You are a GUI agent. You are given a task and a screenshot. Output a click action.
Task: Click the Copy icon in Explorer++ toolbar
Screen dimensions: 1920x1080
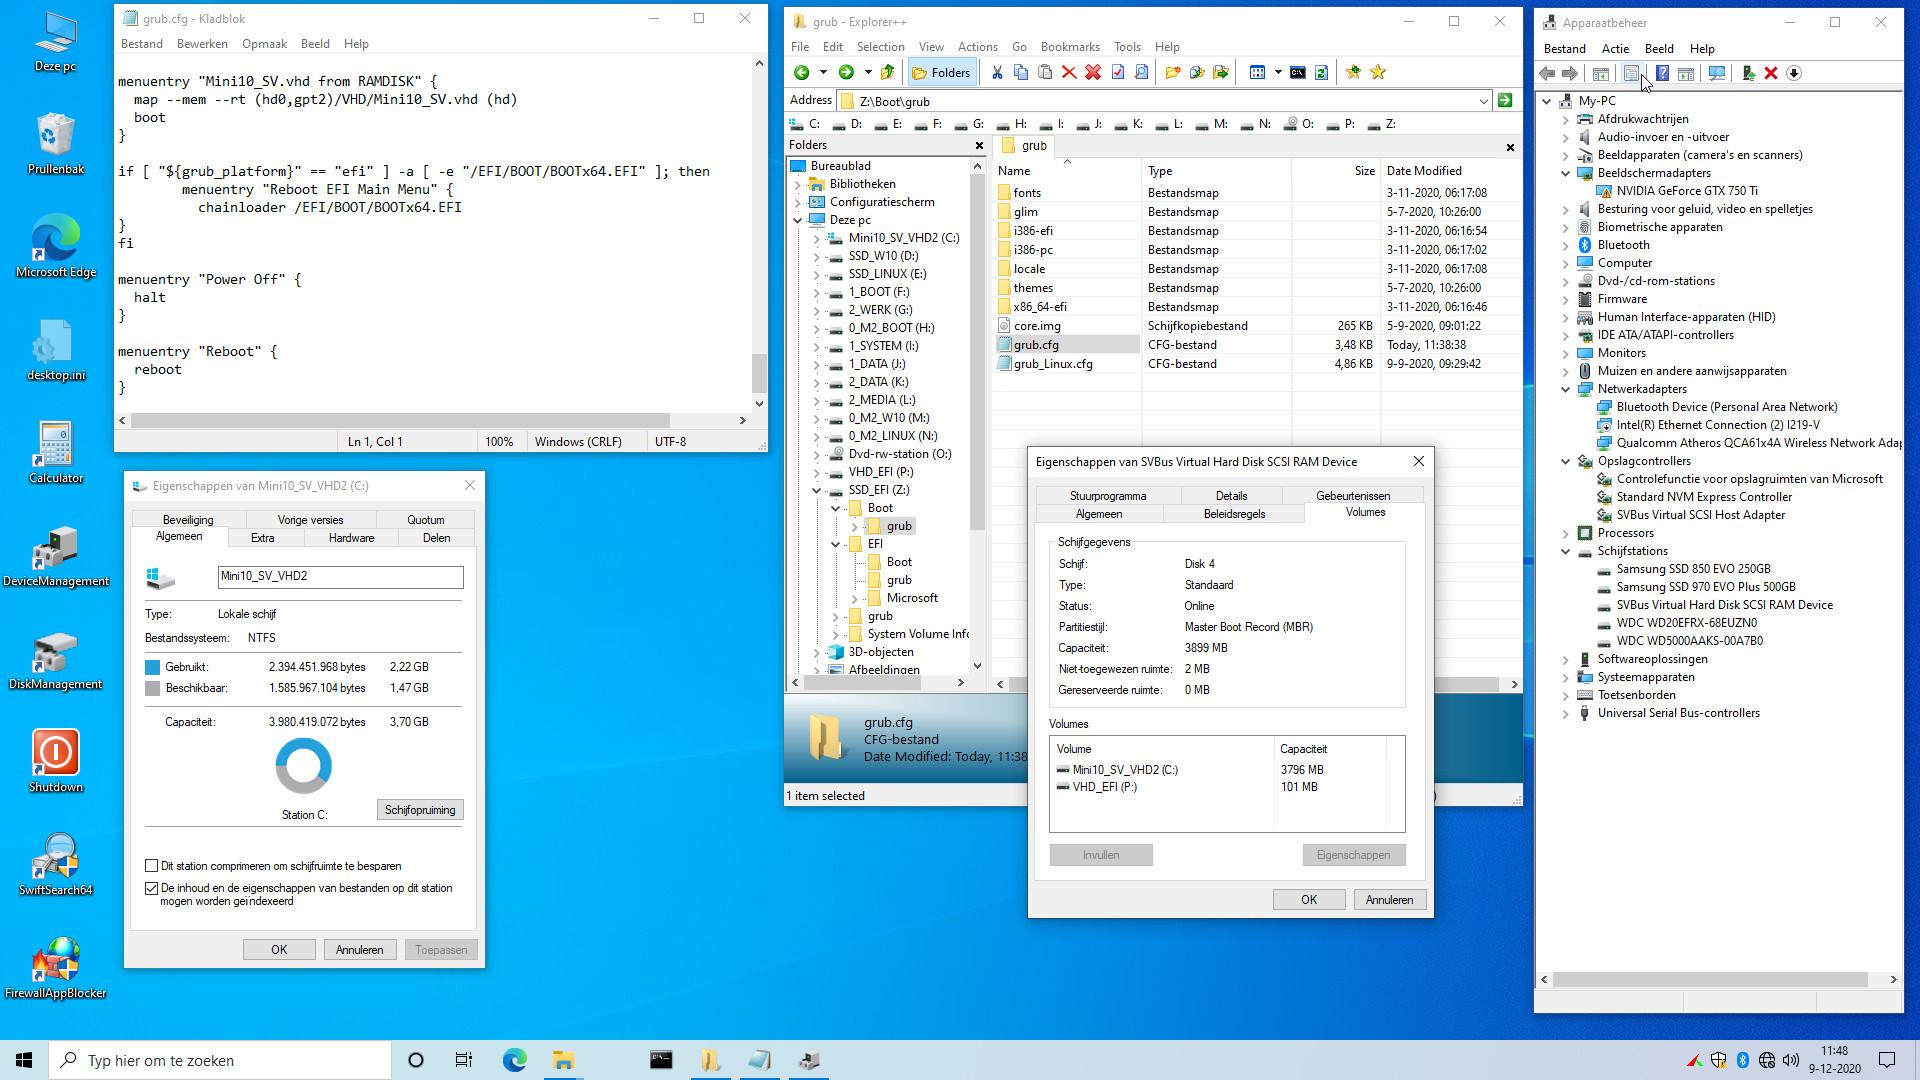[1021, 72]
